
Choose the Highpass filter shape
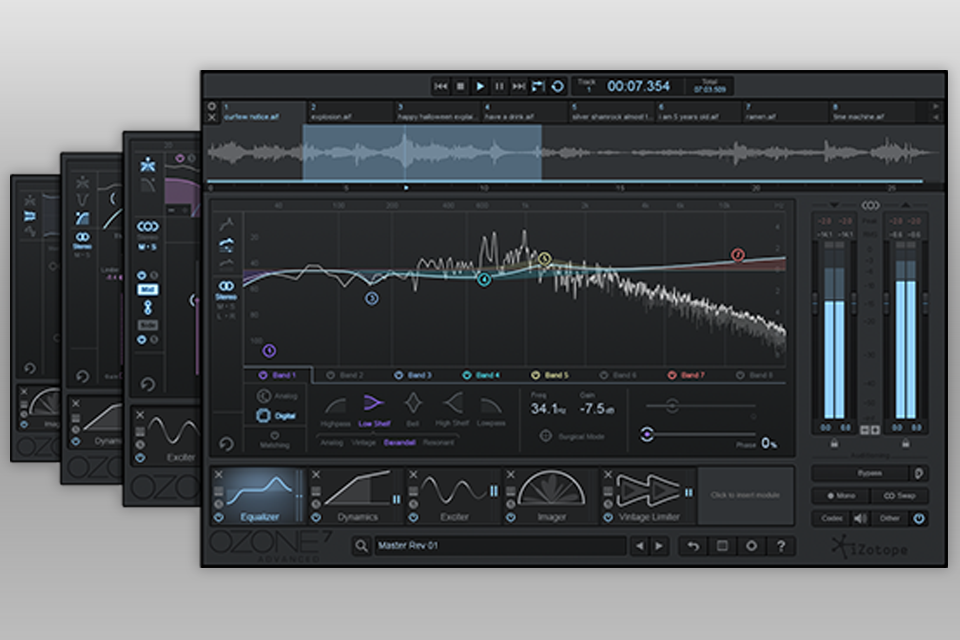click(x=336, y=411)
